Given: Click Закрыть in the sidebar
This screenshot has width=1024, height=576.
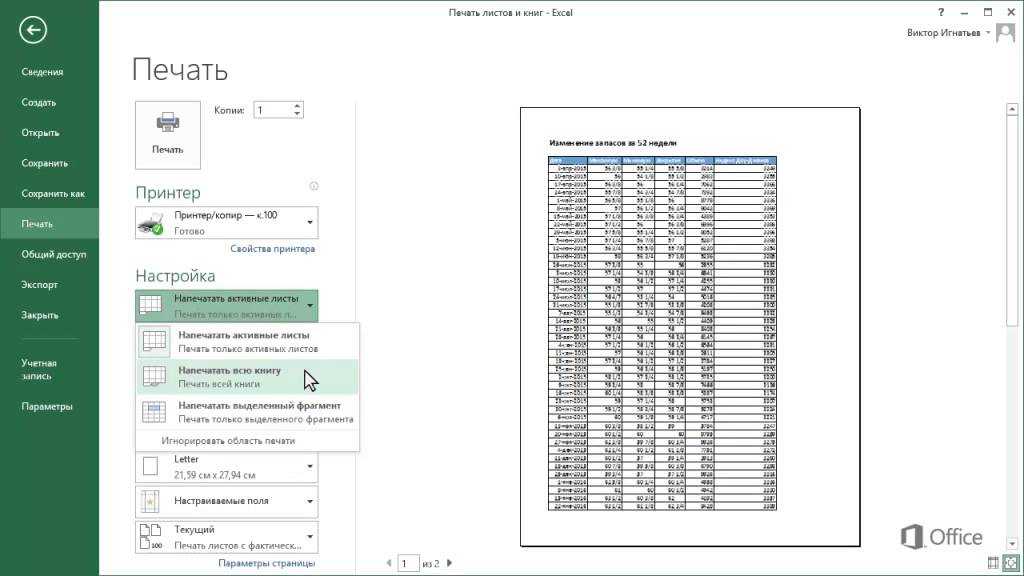Looking at the screenshot, I should pos(40,315).
